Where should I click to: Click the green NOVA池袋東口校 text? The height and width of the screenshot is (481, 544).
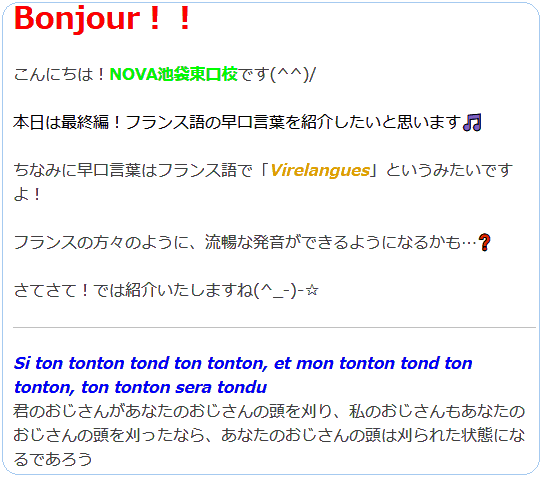tap(173, 74)
